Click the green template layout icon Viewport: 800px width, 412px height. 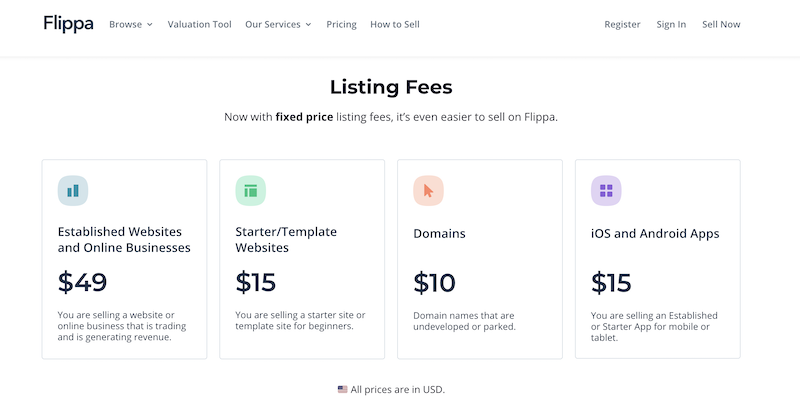251,190
